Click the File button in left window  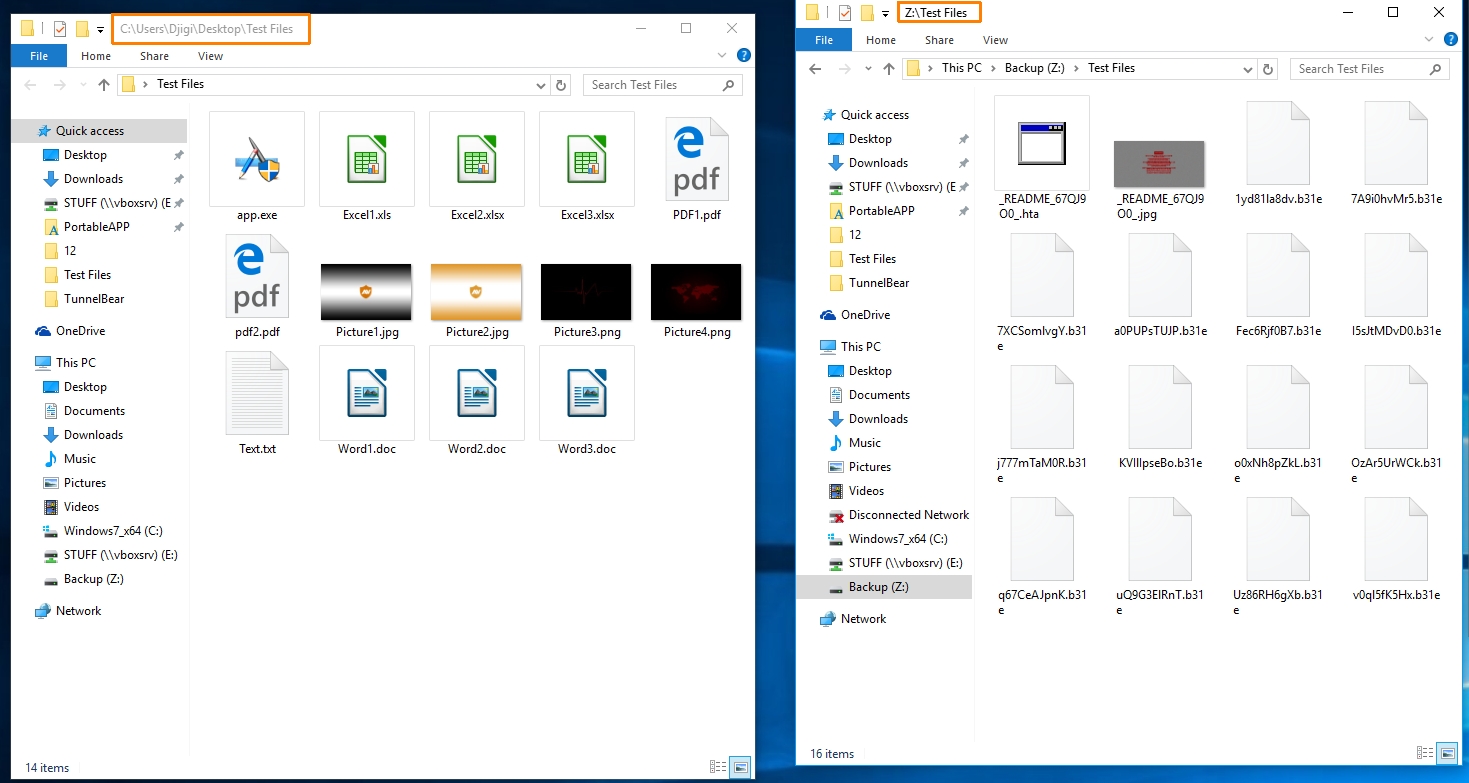tap(39, 57)
